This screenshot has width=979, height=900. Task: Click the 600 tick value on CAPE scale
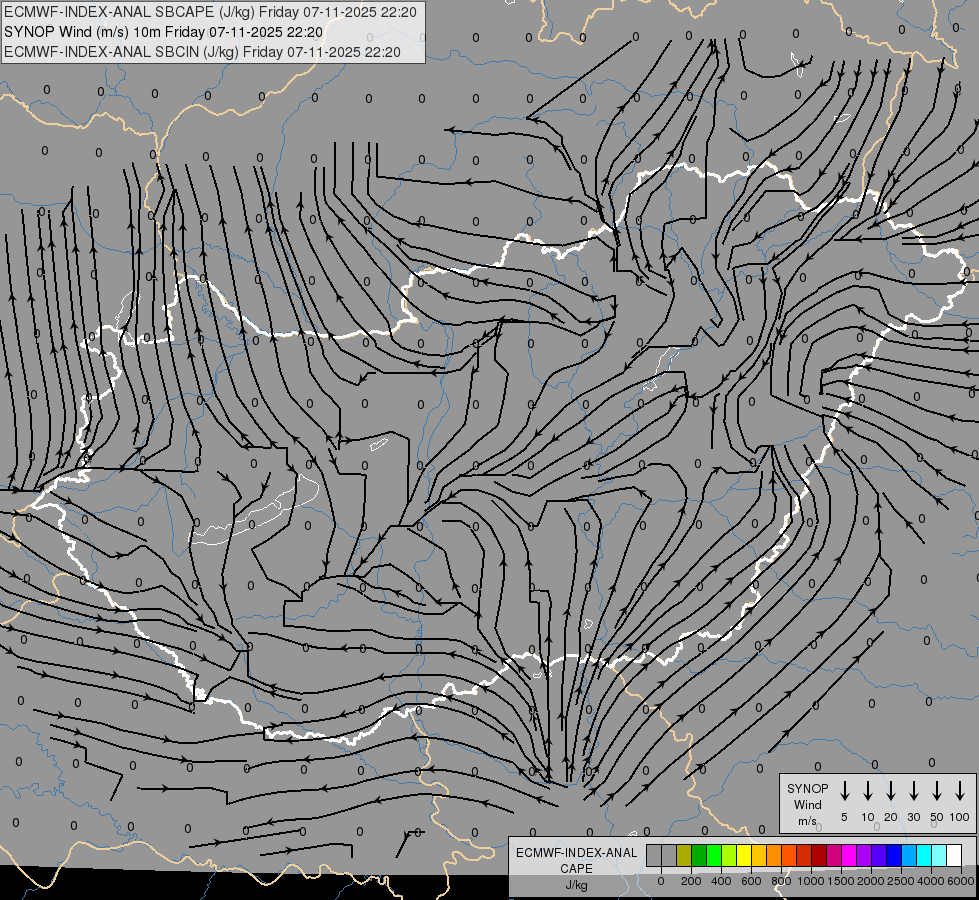coord(751,881)
